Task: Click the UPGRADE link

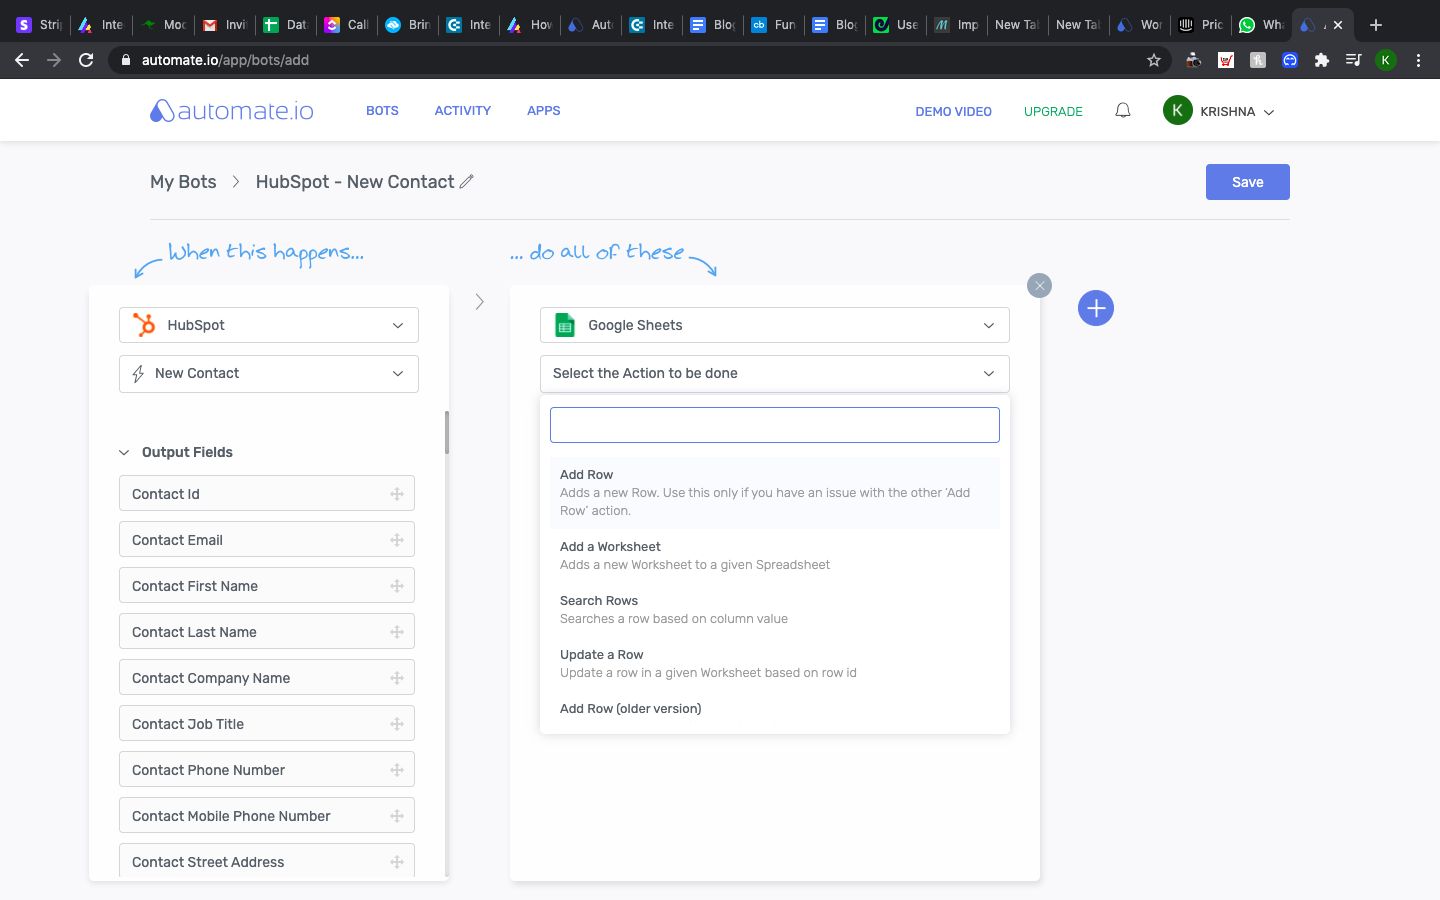Action: point(1053,112)
